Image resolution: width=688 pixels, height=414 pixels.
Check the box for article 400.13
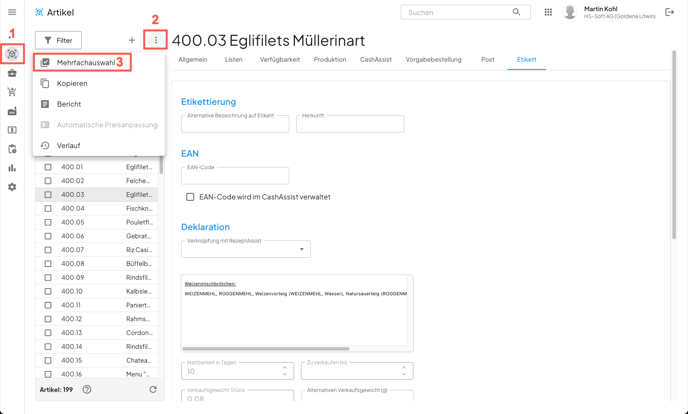(x=48, y=333)
